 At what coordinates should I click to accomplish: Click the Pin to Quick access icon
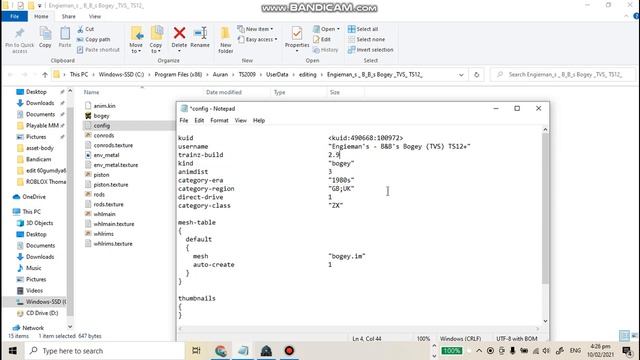tap(19, 34)
